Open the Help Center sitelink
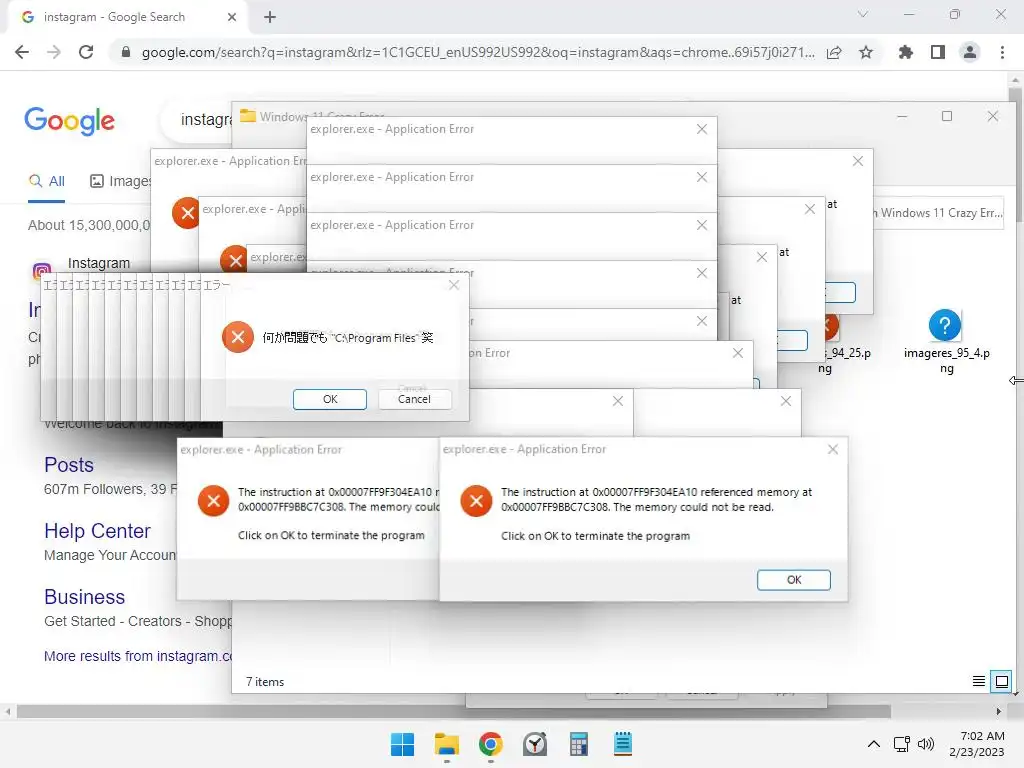The width and height of the screenshot is (1024, 768). 97,531
